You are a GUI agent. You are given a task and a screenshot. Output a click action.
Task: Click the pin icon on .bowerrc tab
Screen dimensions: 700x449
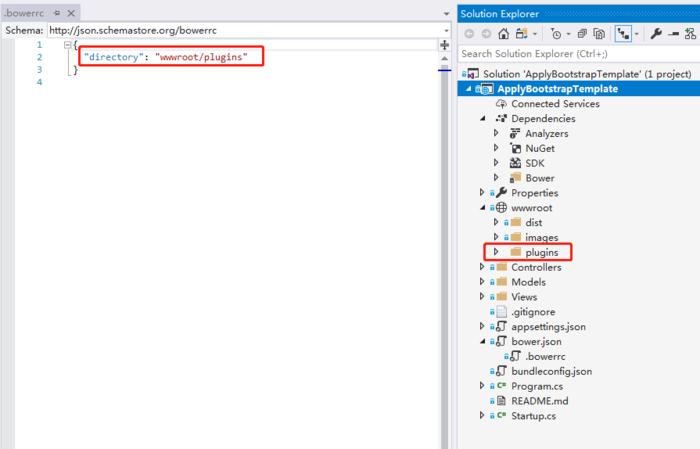57,13
